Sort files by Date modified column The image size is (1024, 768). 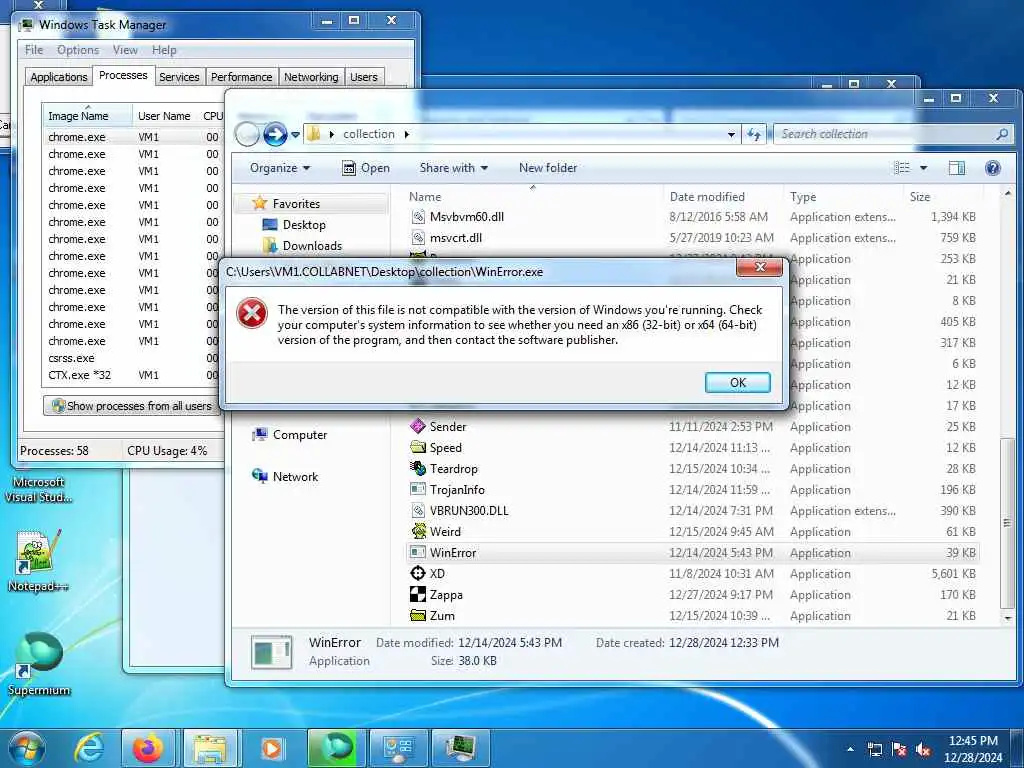pyautogui.click(x=722, y=197)
